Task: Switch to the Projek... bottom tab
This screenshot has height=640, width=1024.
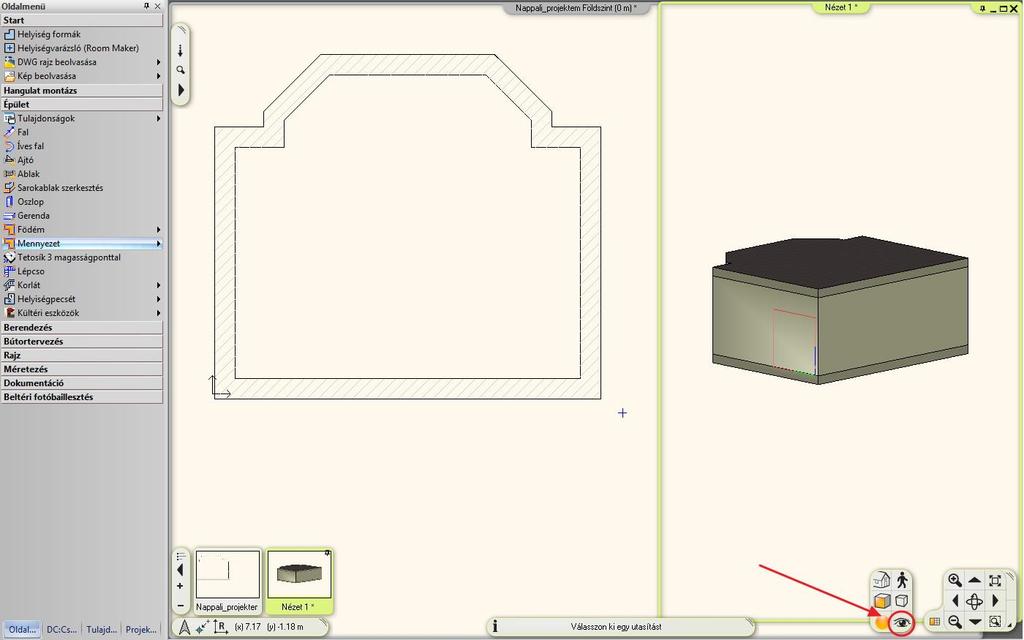Action: (x=141, y=630)
